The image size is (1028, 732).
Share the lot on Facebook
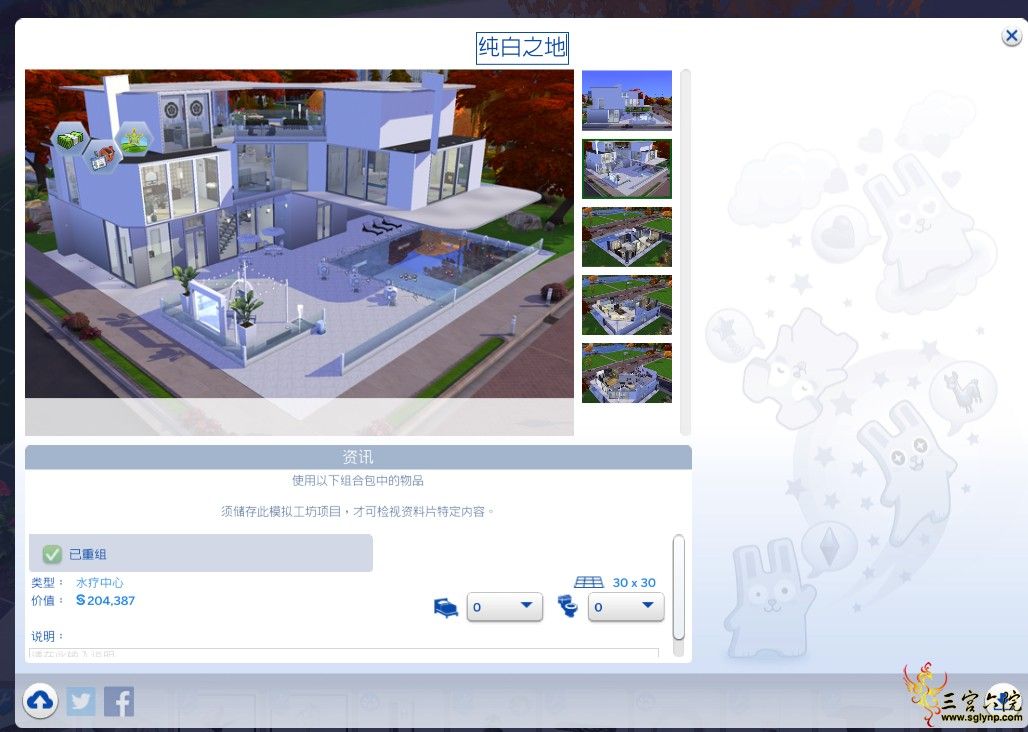[119, 702]
